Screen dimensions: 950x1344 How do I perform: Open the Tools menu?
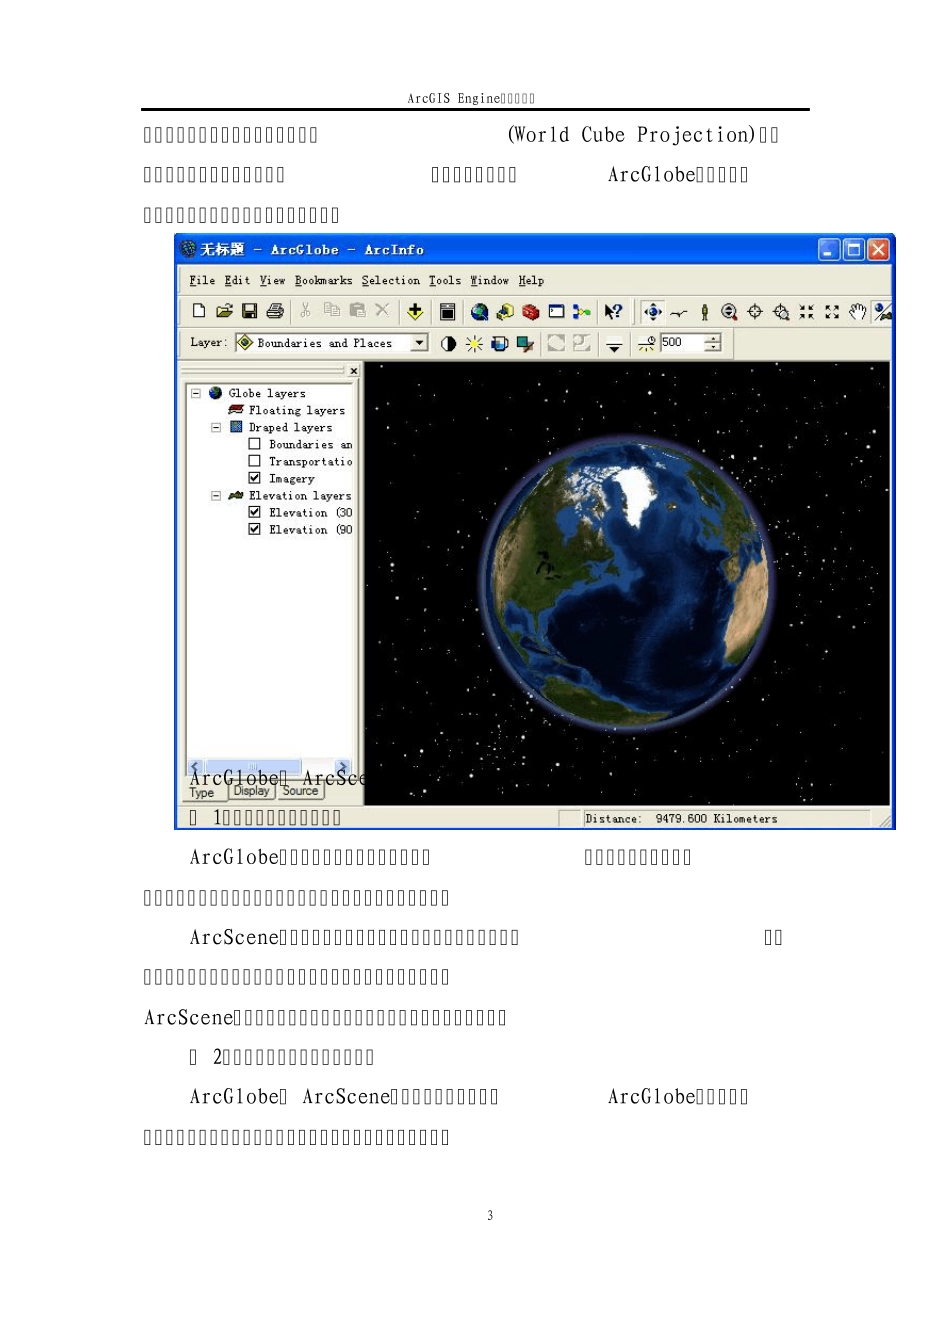[445, 281]
